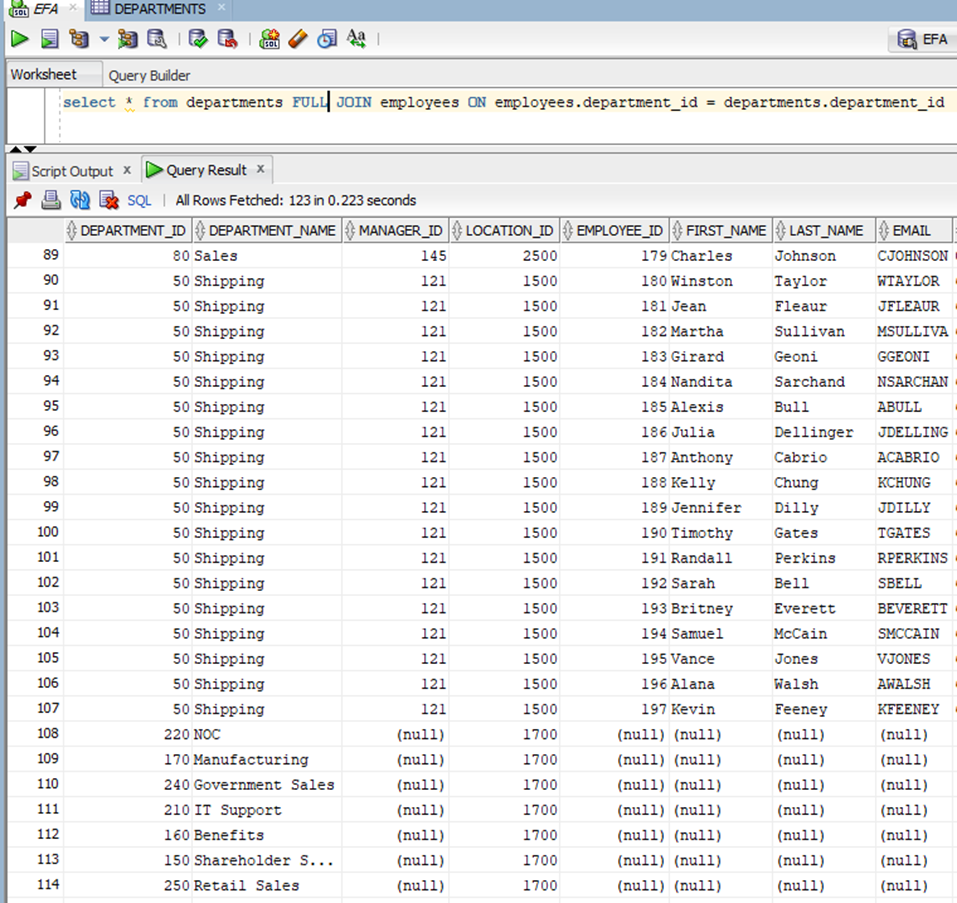Click the 'Retail Sales' department cell
This screenshot has height=903, width=957.
[267, 885]
